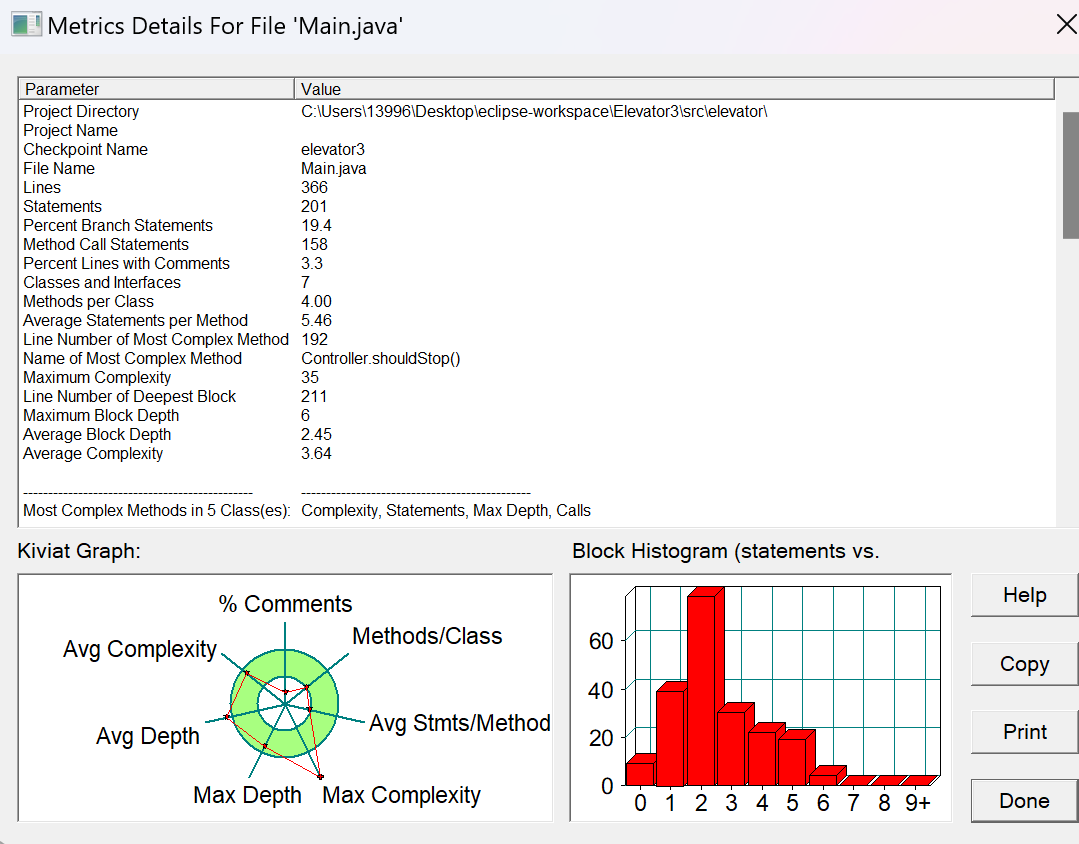Dismiss dialog with Done button
The height and width of the screenshot is (844, 1079).
coord(1024,801)
